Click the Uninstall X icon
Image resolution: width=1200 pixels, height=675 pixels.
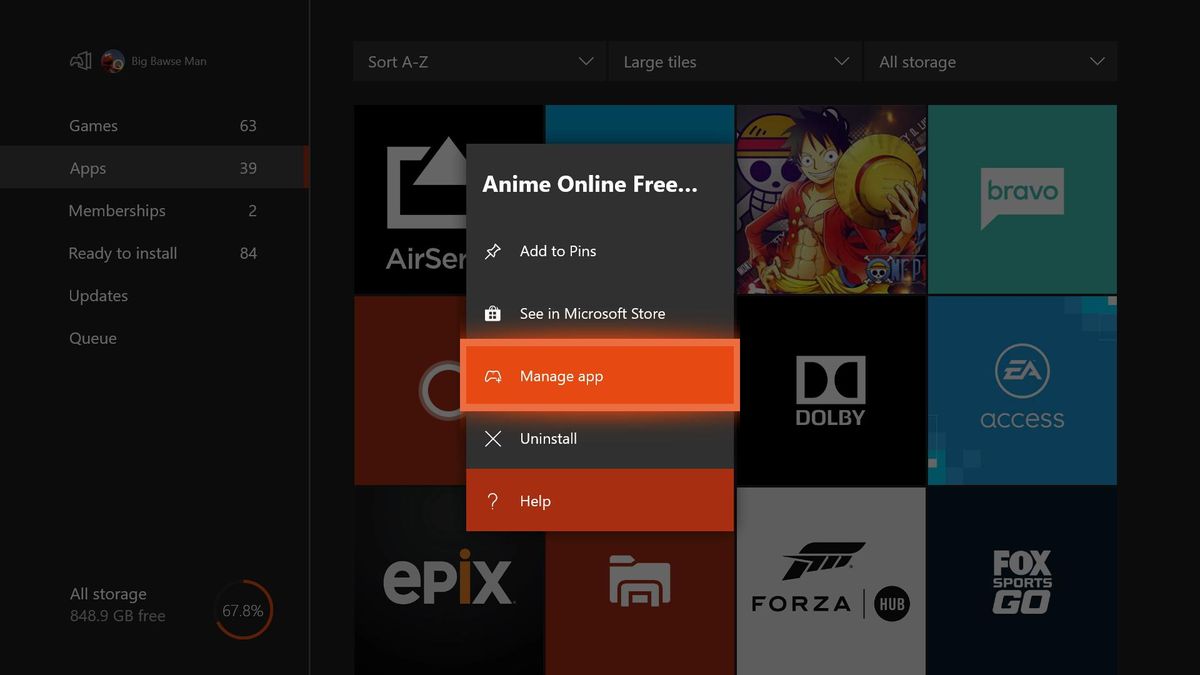click(x=492, y=438)
